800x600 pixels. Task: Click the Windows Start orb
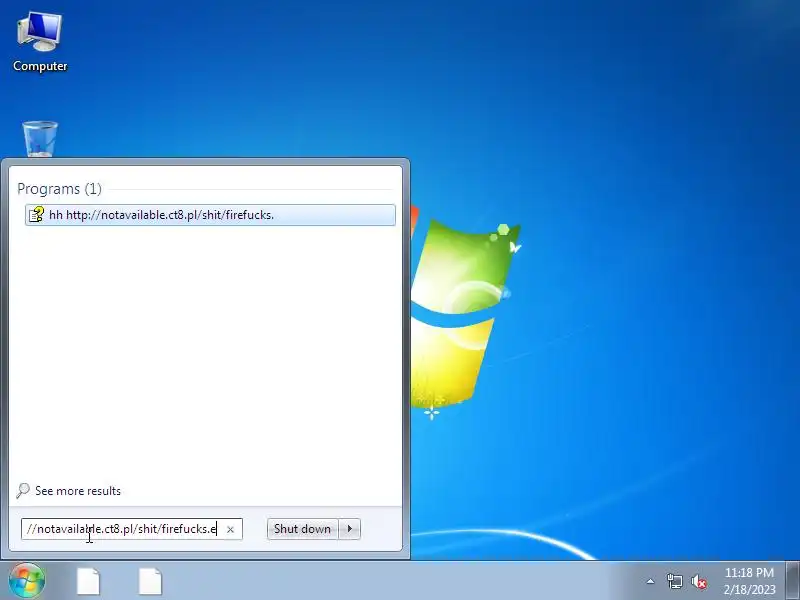coord(27,581)
